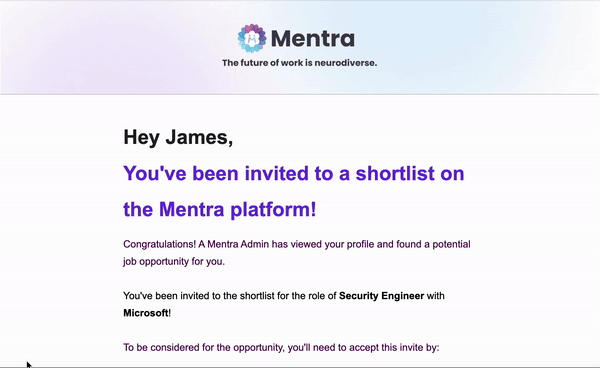
Task: Click the word Congratulations in the paragraph
Action: pyautogui.click(x=159, y=244)
